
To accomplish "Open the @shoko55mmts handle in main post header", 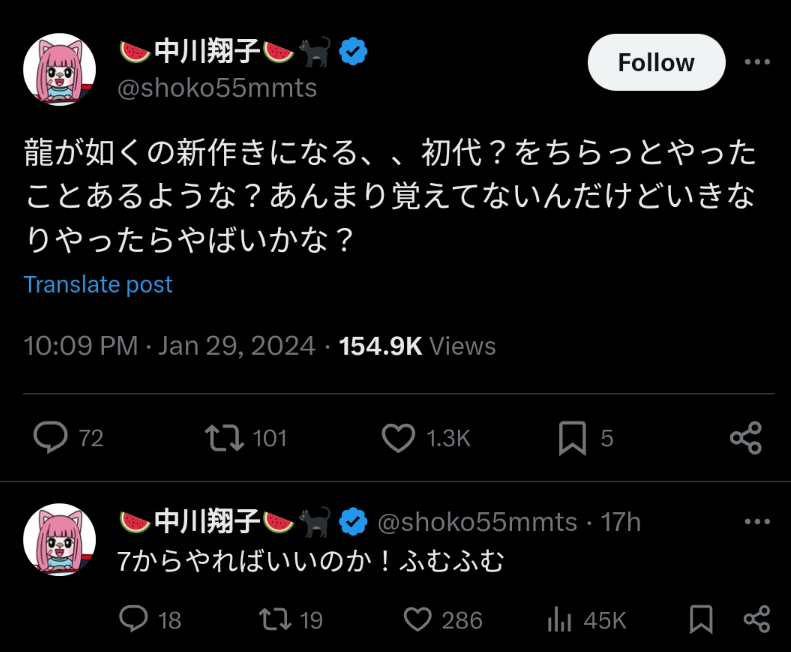I will [x=217, y=88].
